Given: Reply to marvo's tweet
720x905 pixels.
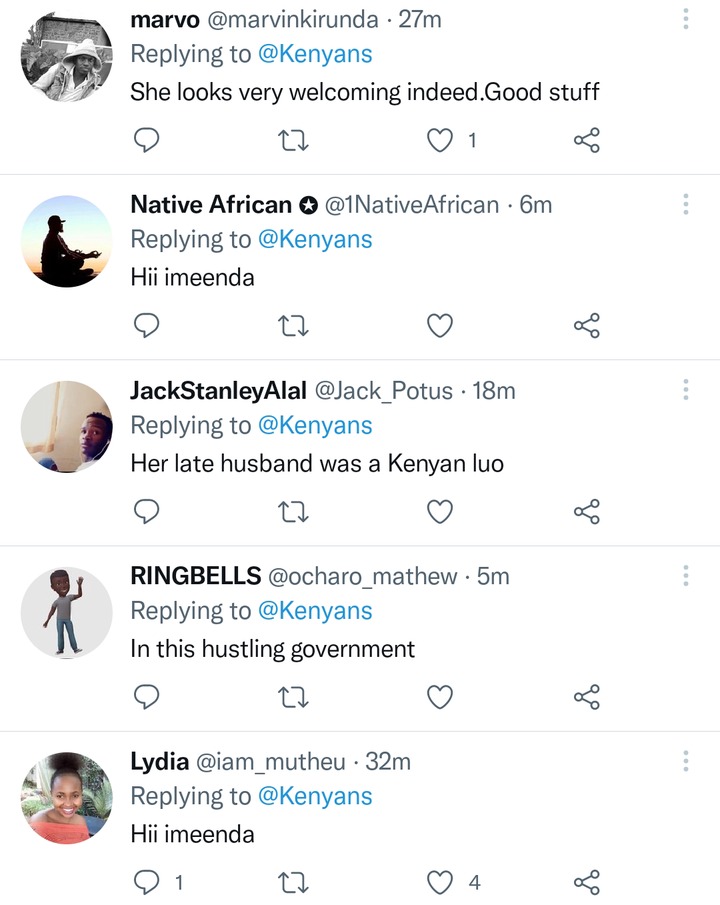Looking at the screenshot, I should tap(147, 140).
